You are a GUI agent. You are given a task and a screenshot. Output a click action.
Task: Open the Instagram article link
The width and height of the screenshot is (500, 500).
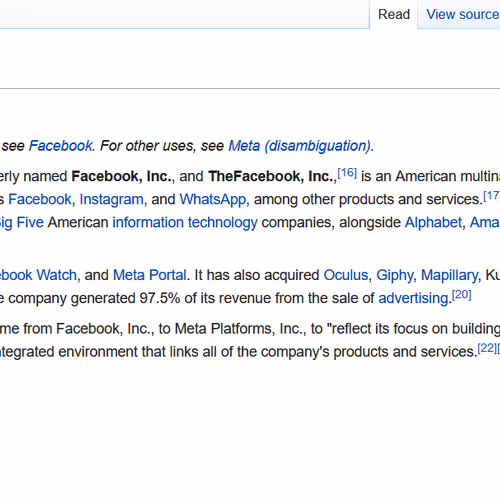coord(111,199)
